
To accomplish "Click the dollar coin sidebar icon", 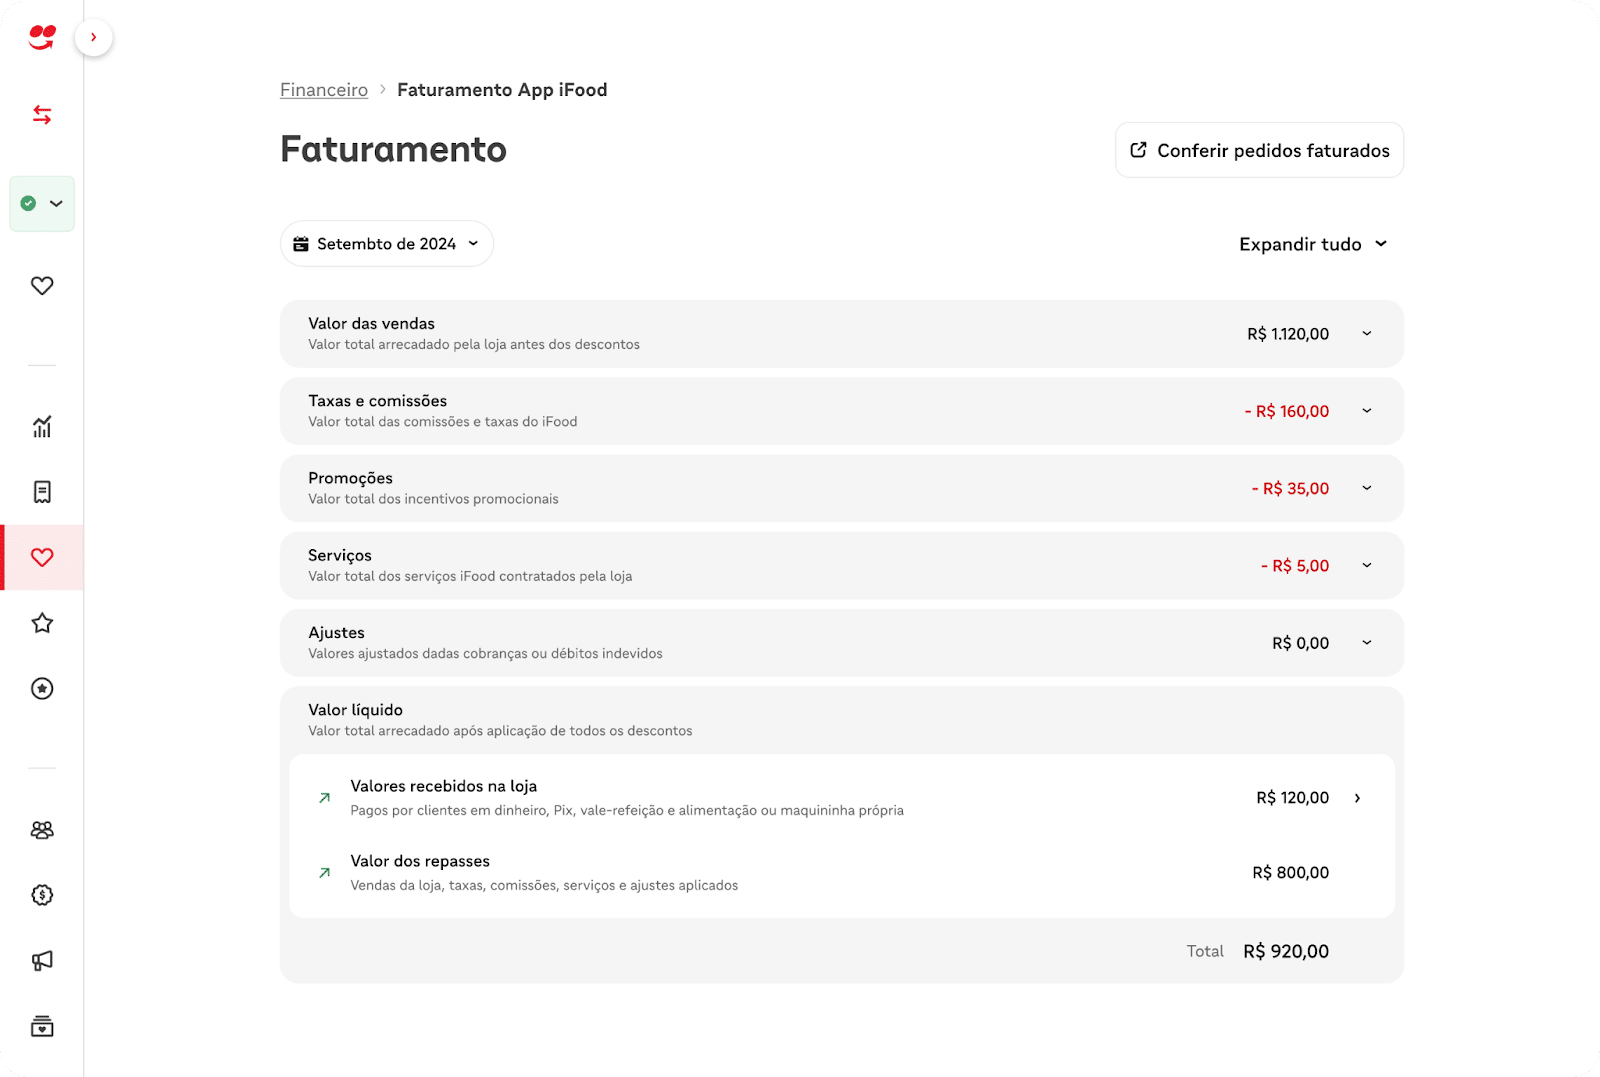I will pos(42,895).
